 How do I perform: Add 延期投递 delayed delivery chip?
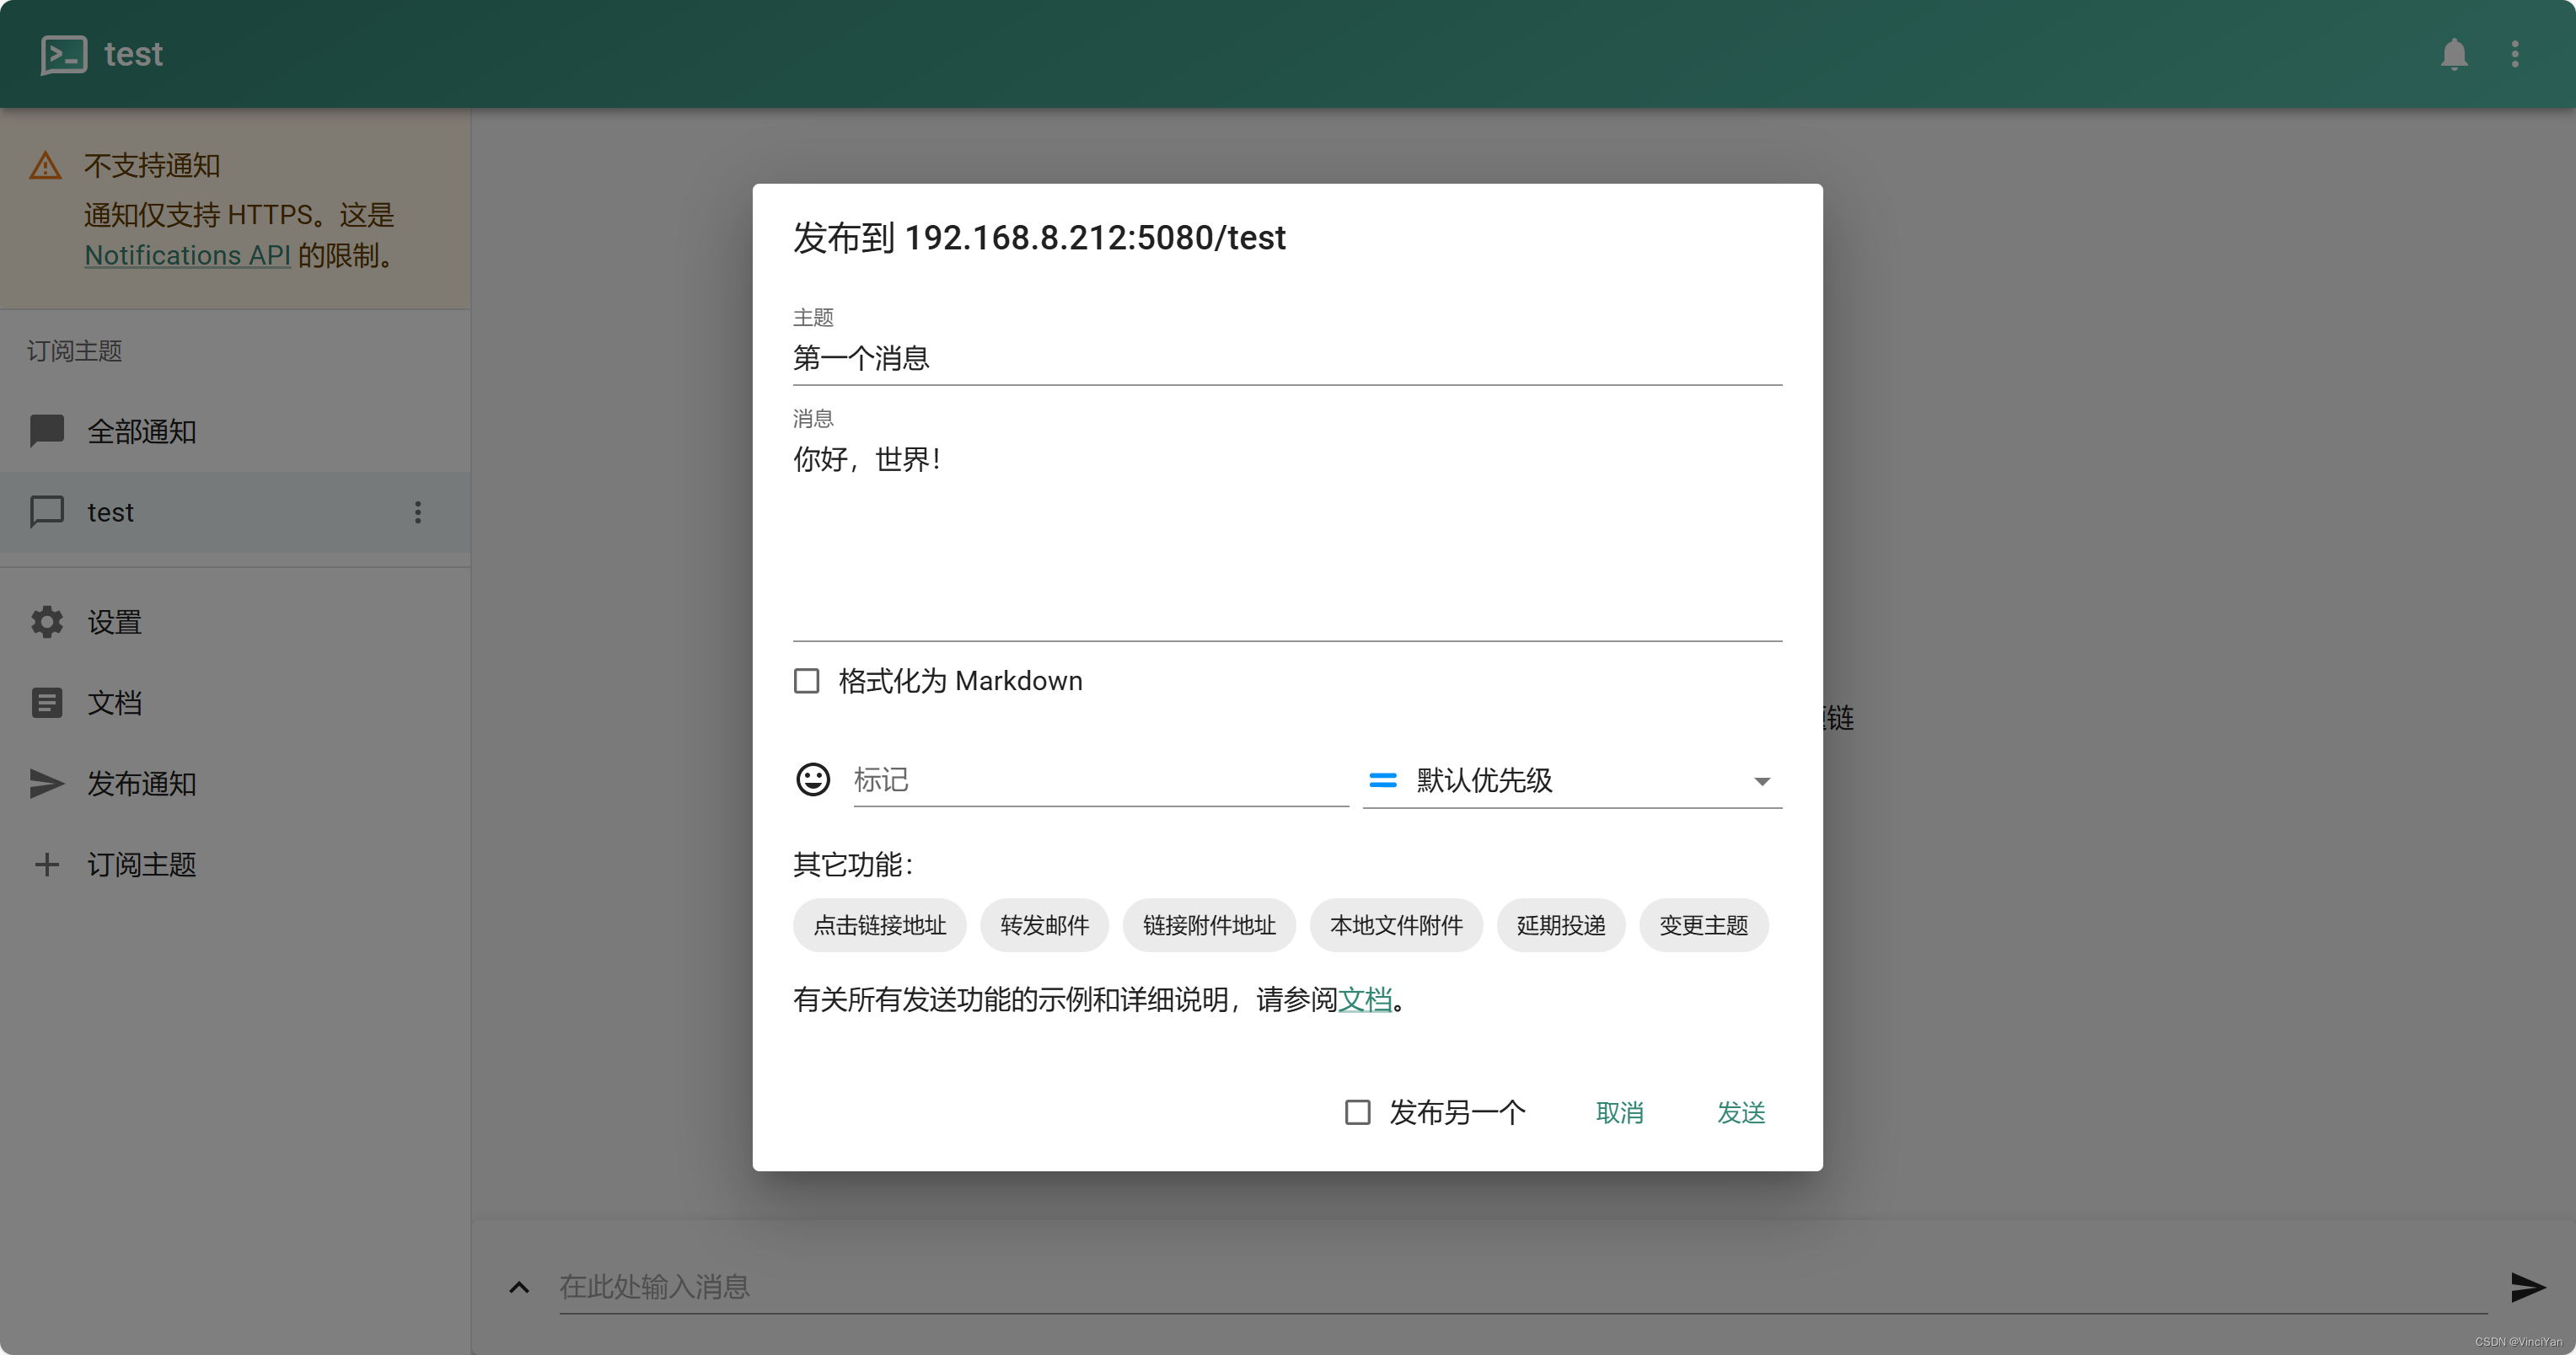(x=1561, y=925)
